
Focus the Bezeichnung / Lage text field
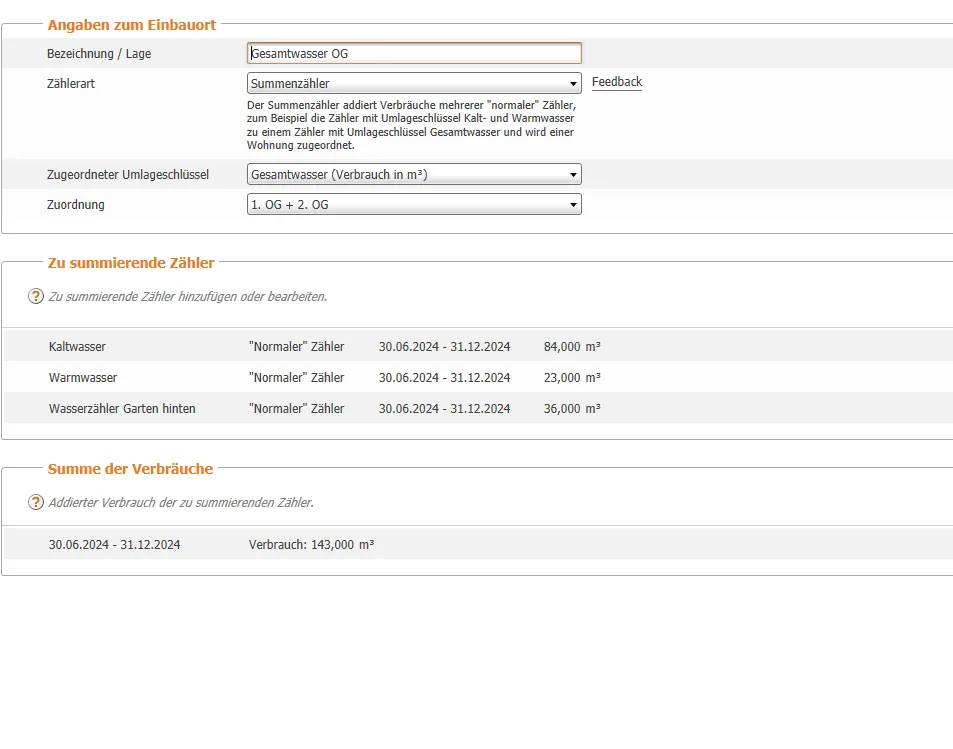tap(413, 53)
